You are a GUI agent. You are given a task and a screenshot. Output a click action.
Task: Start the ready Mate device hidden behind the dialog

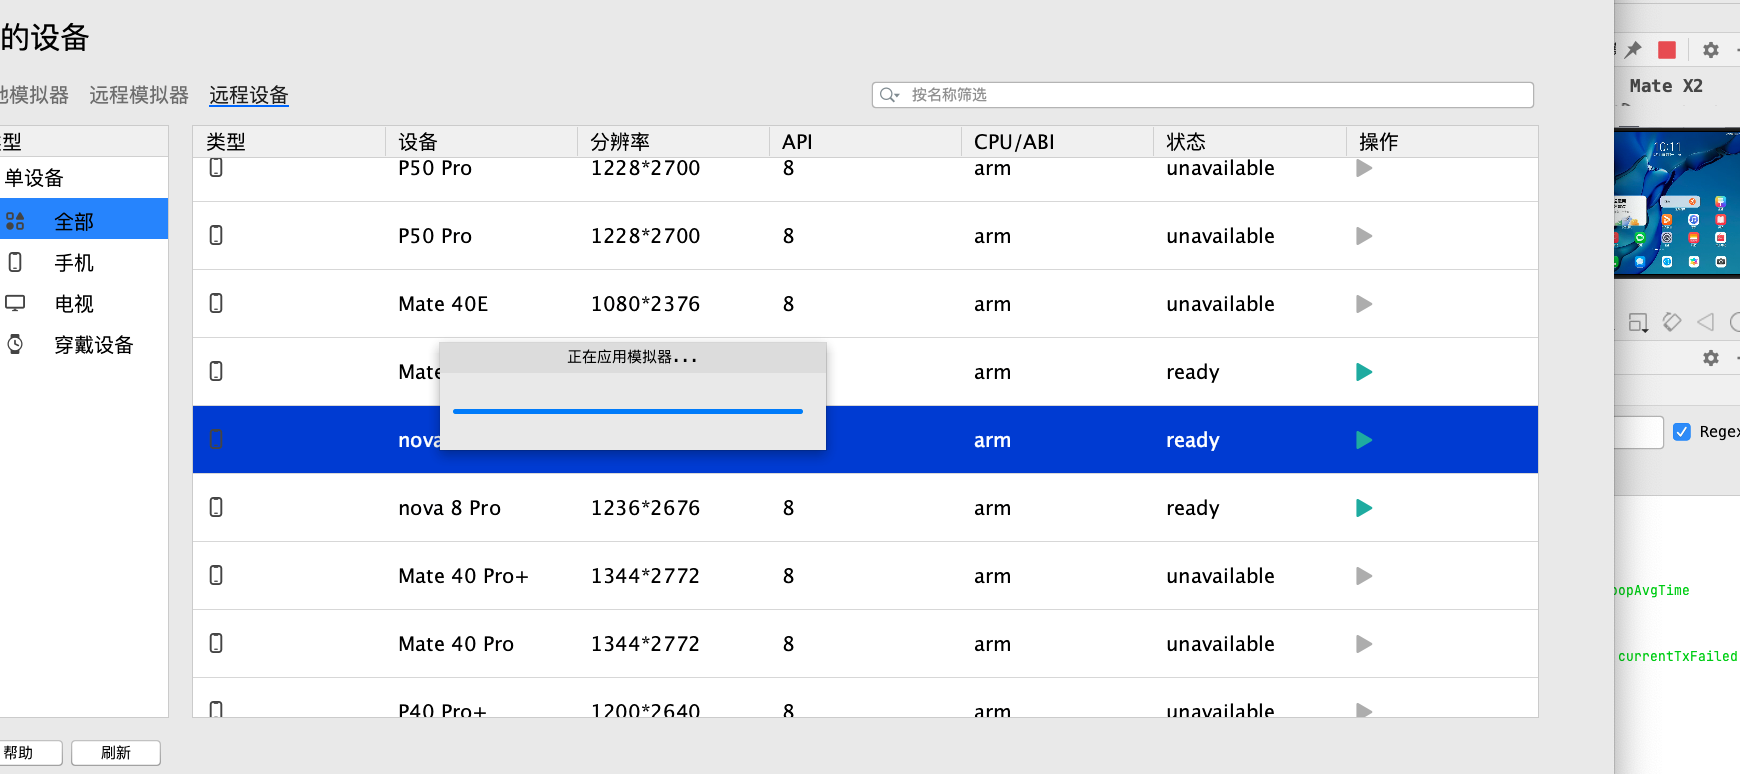[1364, 372]
